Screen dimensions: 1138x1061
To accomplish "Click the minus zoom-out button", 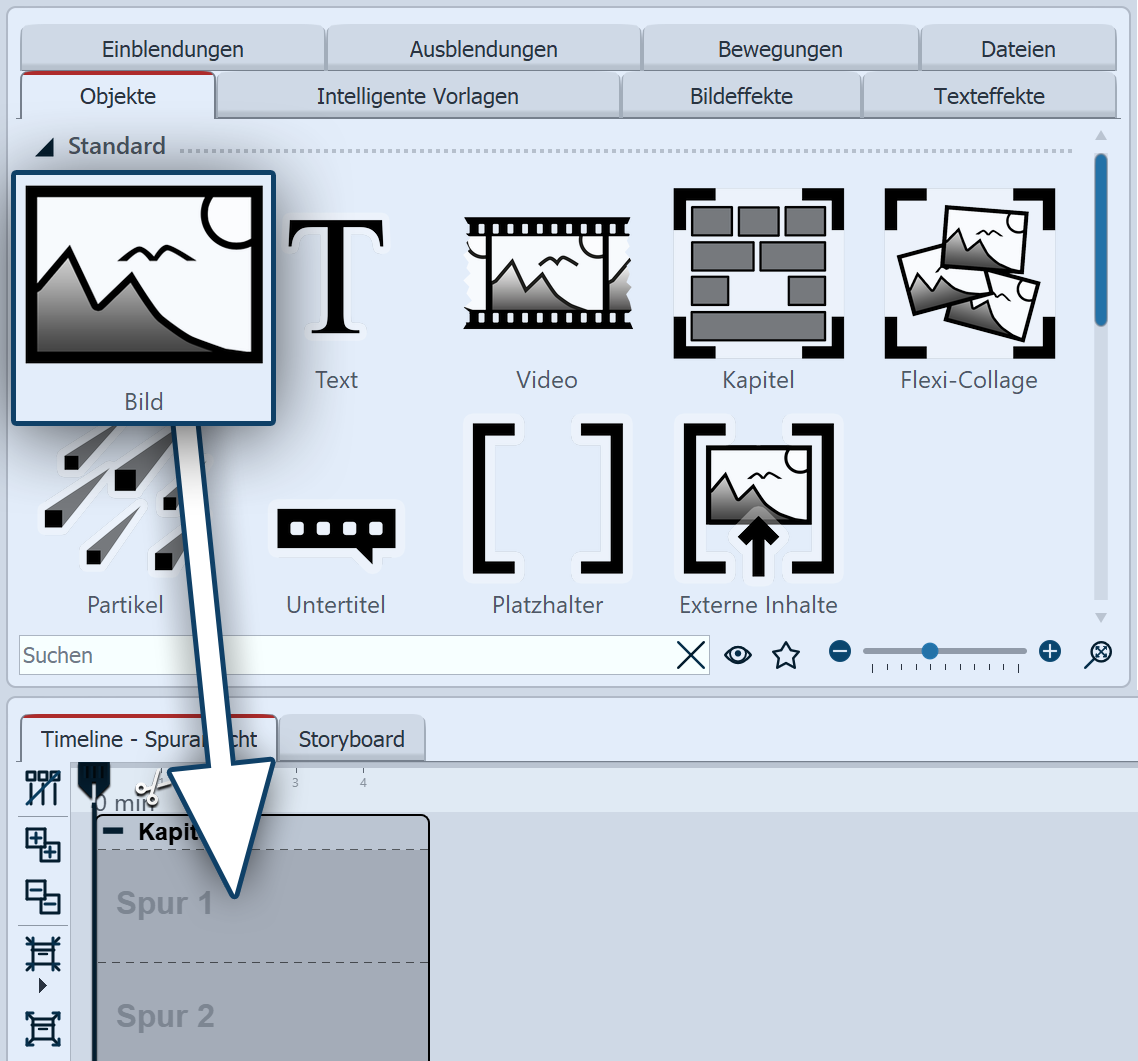I will tap(840, 652).
